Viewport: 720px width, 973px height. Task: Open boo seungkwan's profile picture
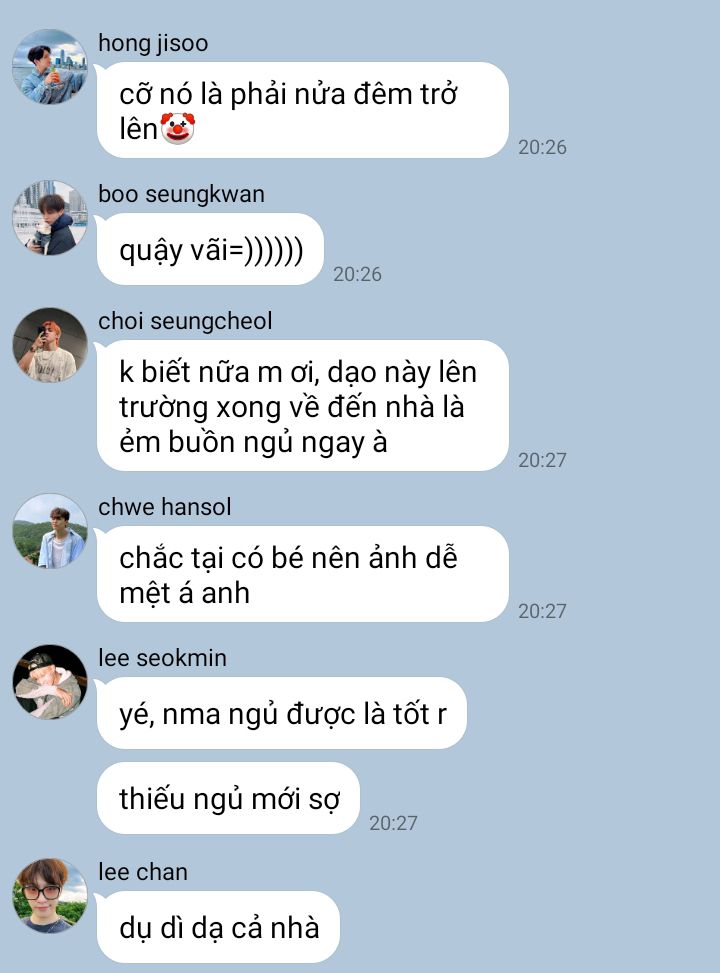coord(50,218)
